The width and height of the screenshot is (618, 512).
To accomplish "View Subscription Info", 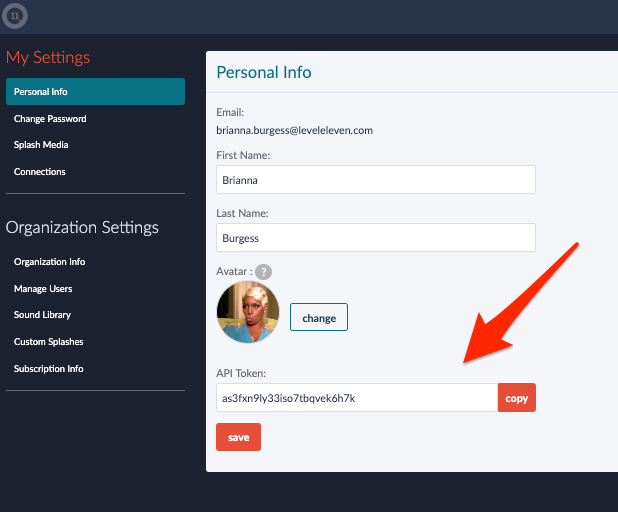I will (49, 369).
